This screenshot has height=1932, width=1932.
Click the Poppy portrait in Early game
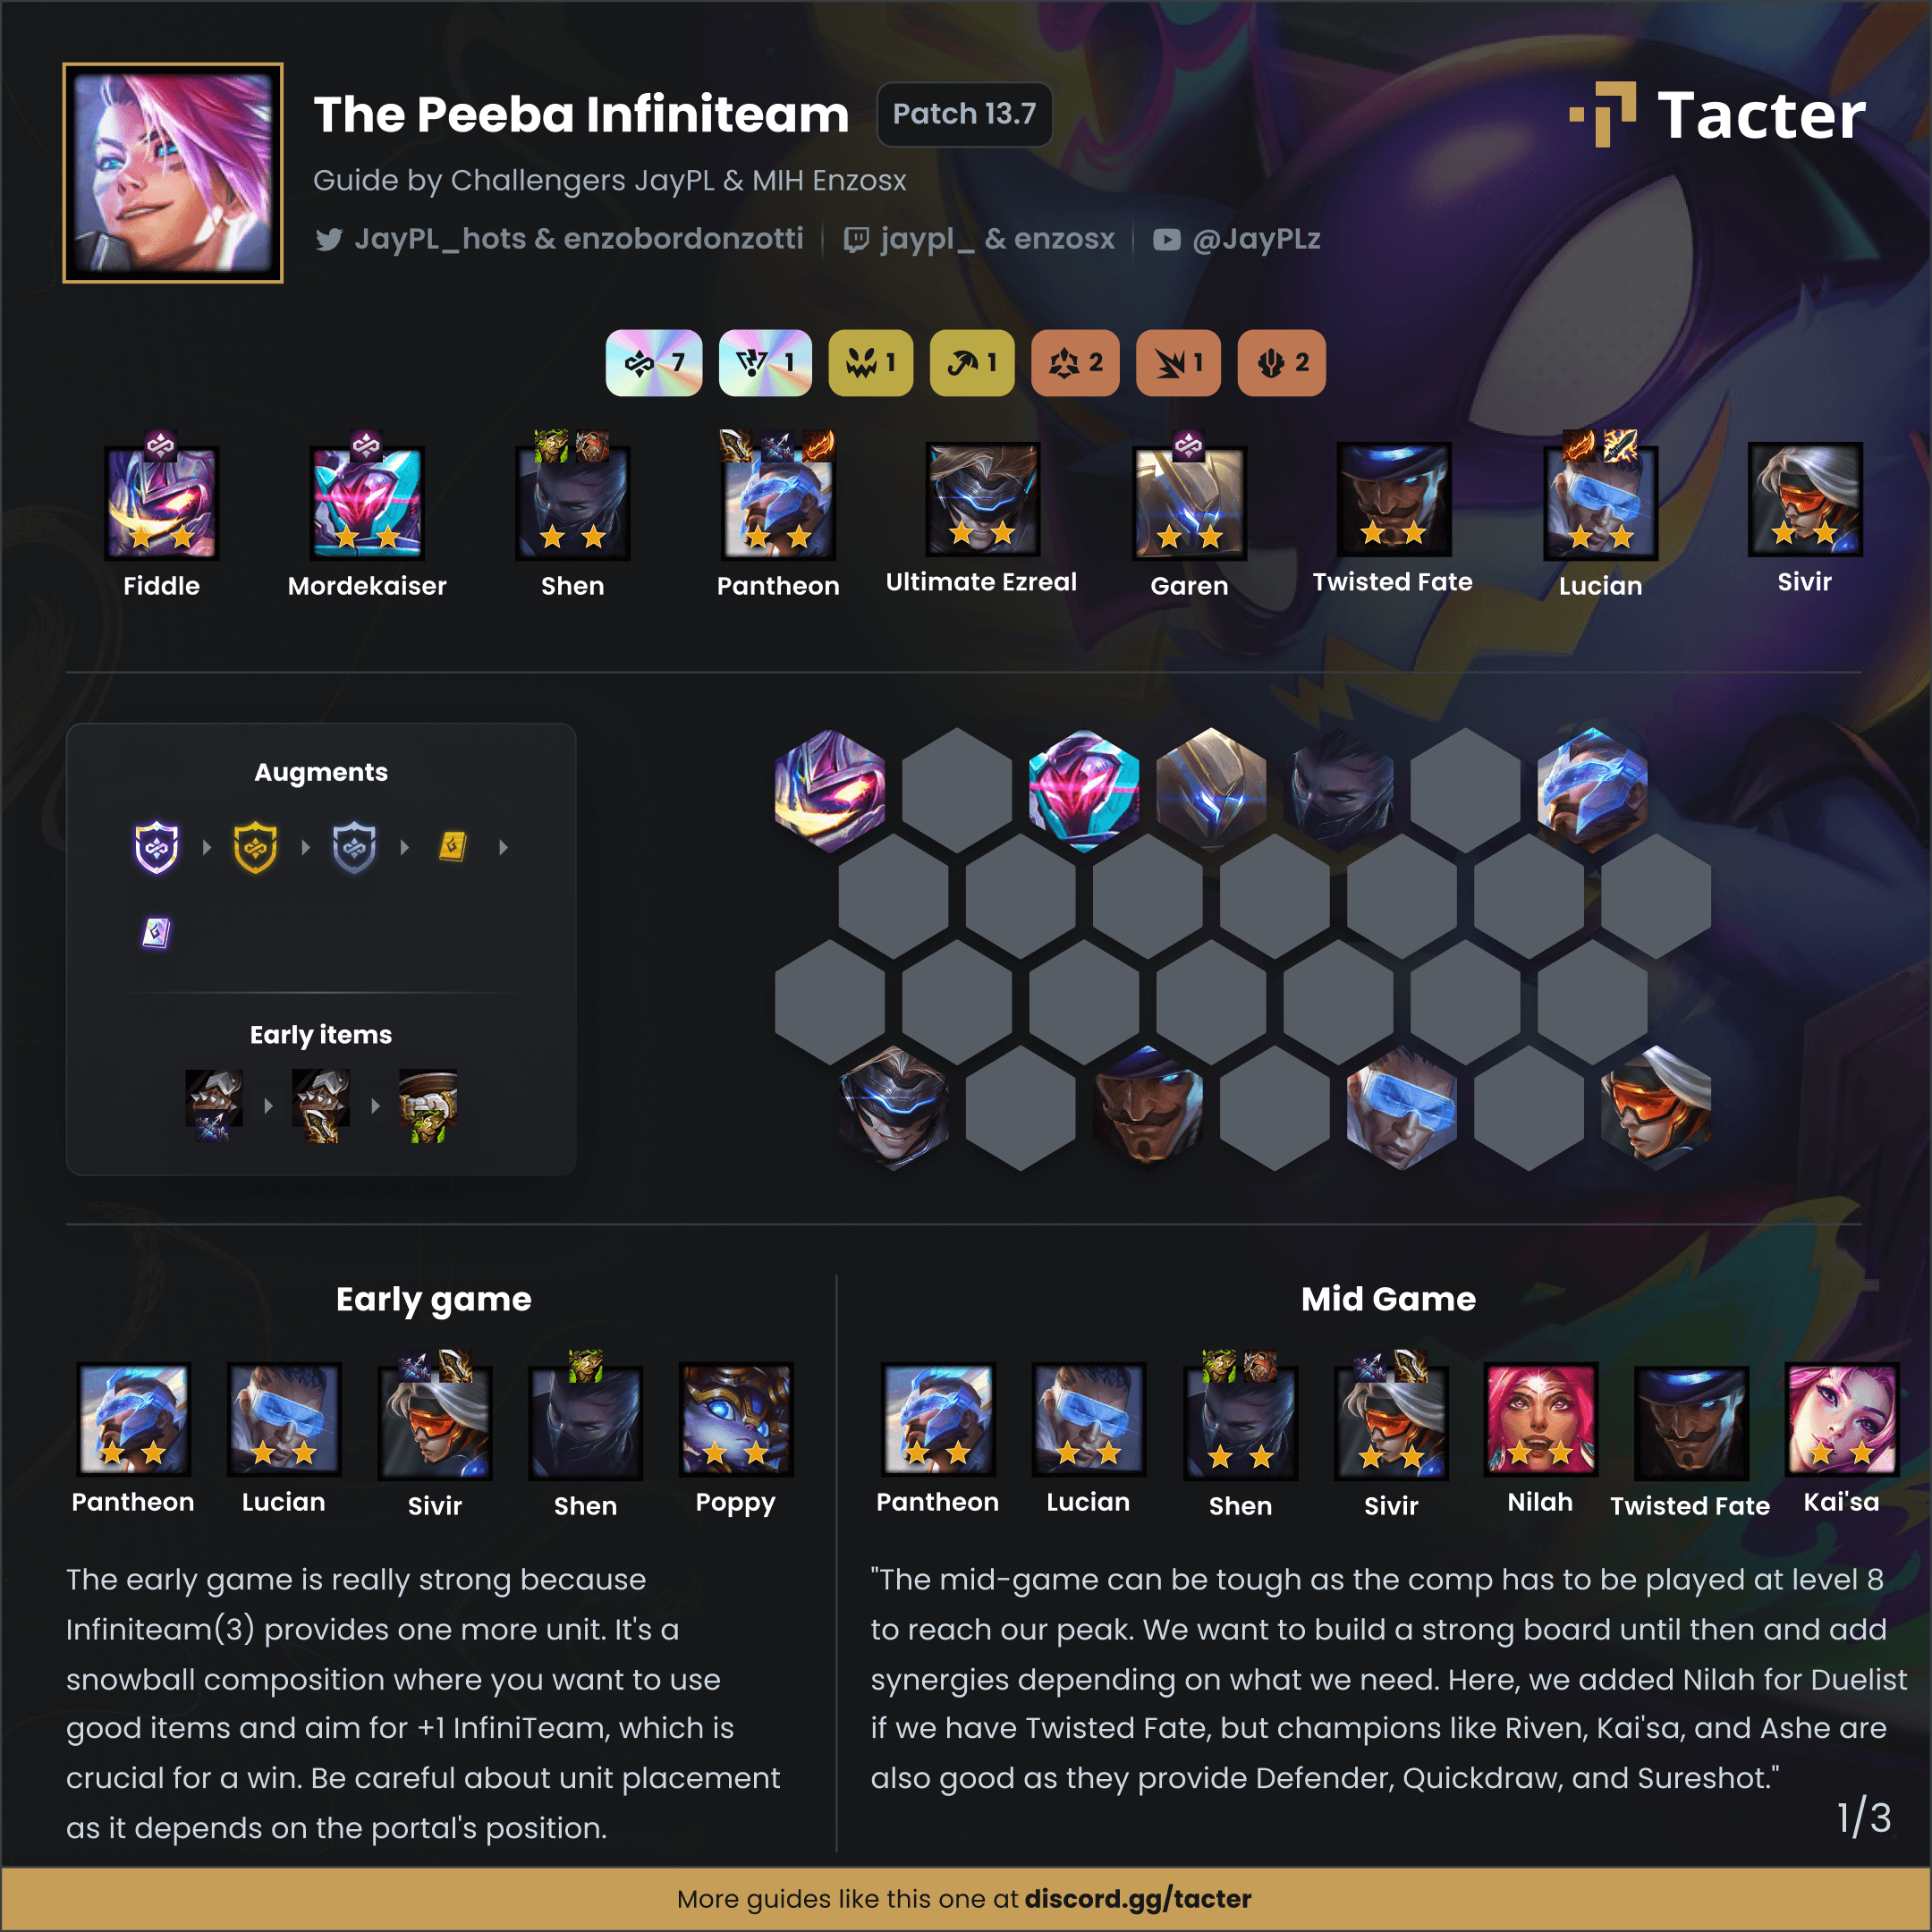[736, 1419]
